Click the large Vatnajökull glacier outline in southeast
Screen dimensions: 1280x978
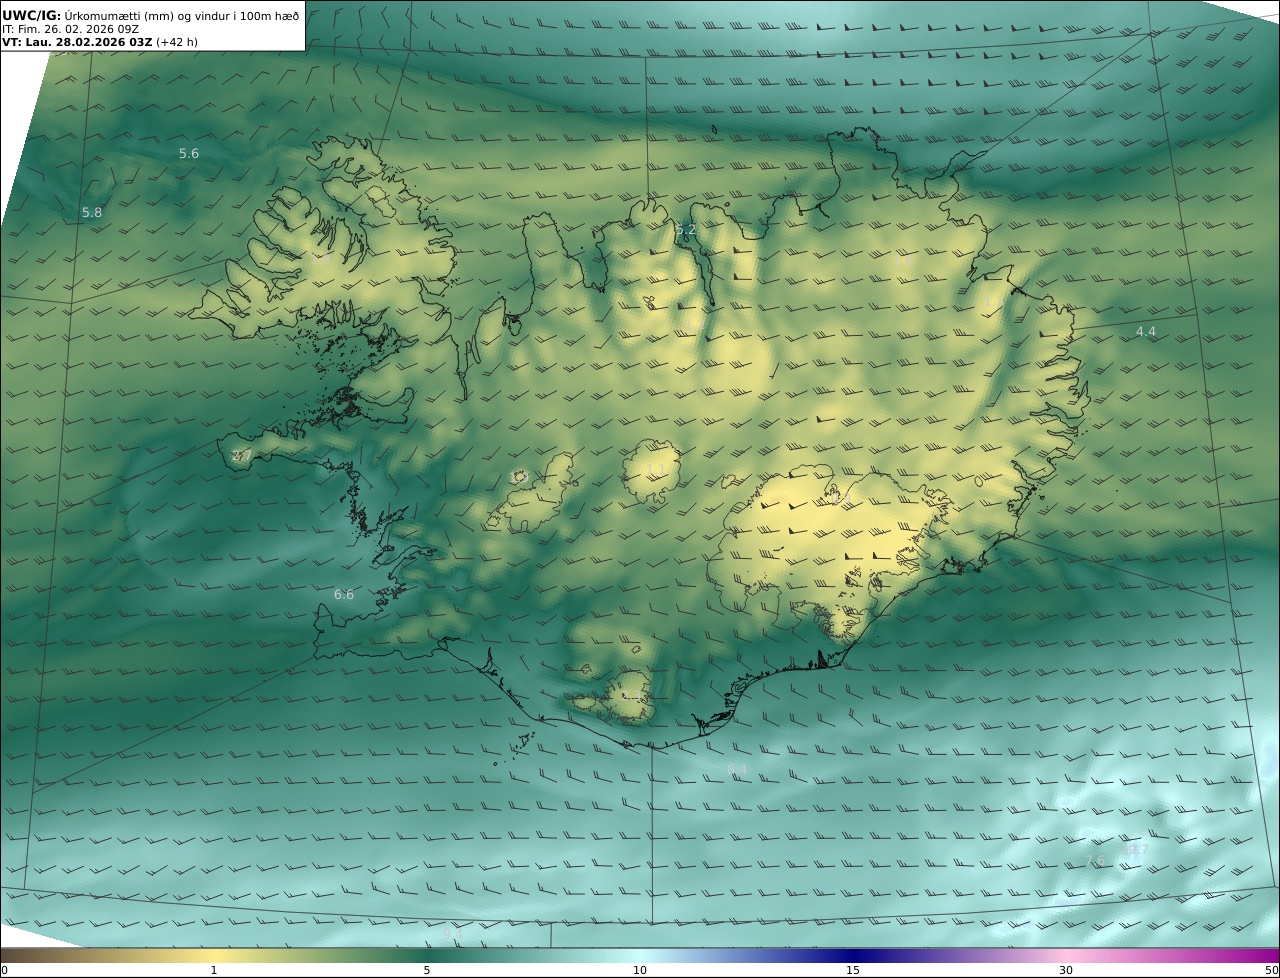coord(830,550)
